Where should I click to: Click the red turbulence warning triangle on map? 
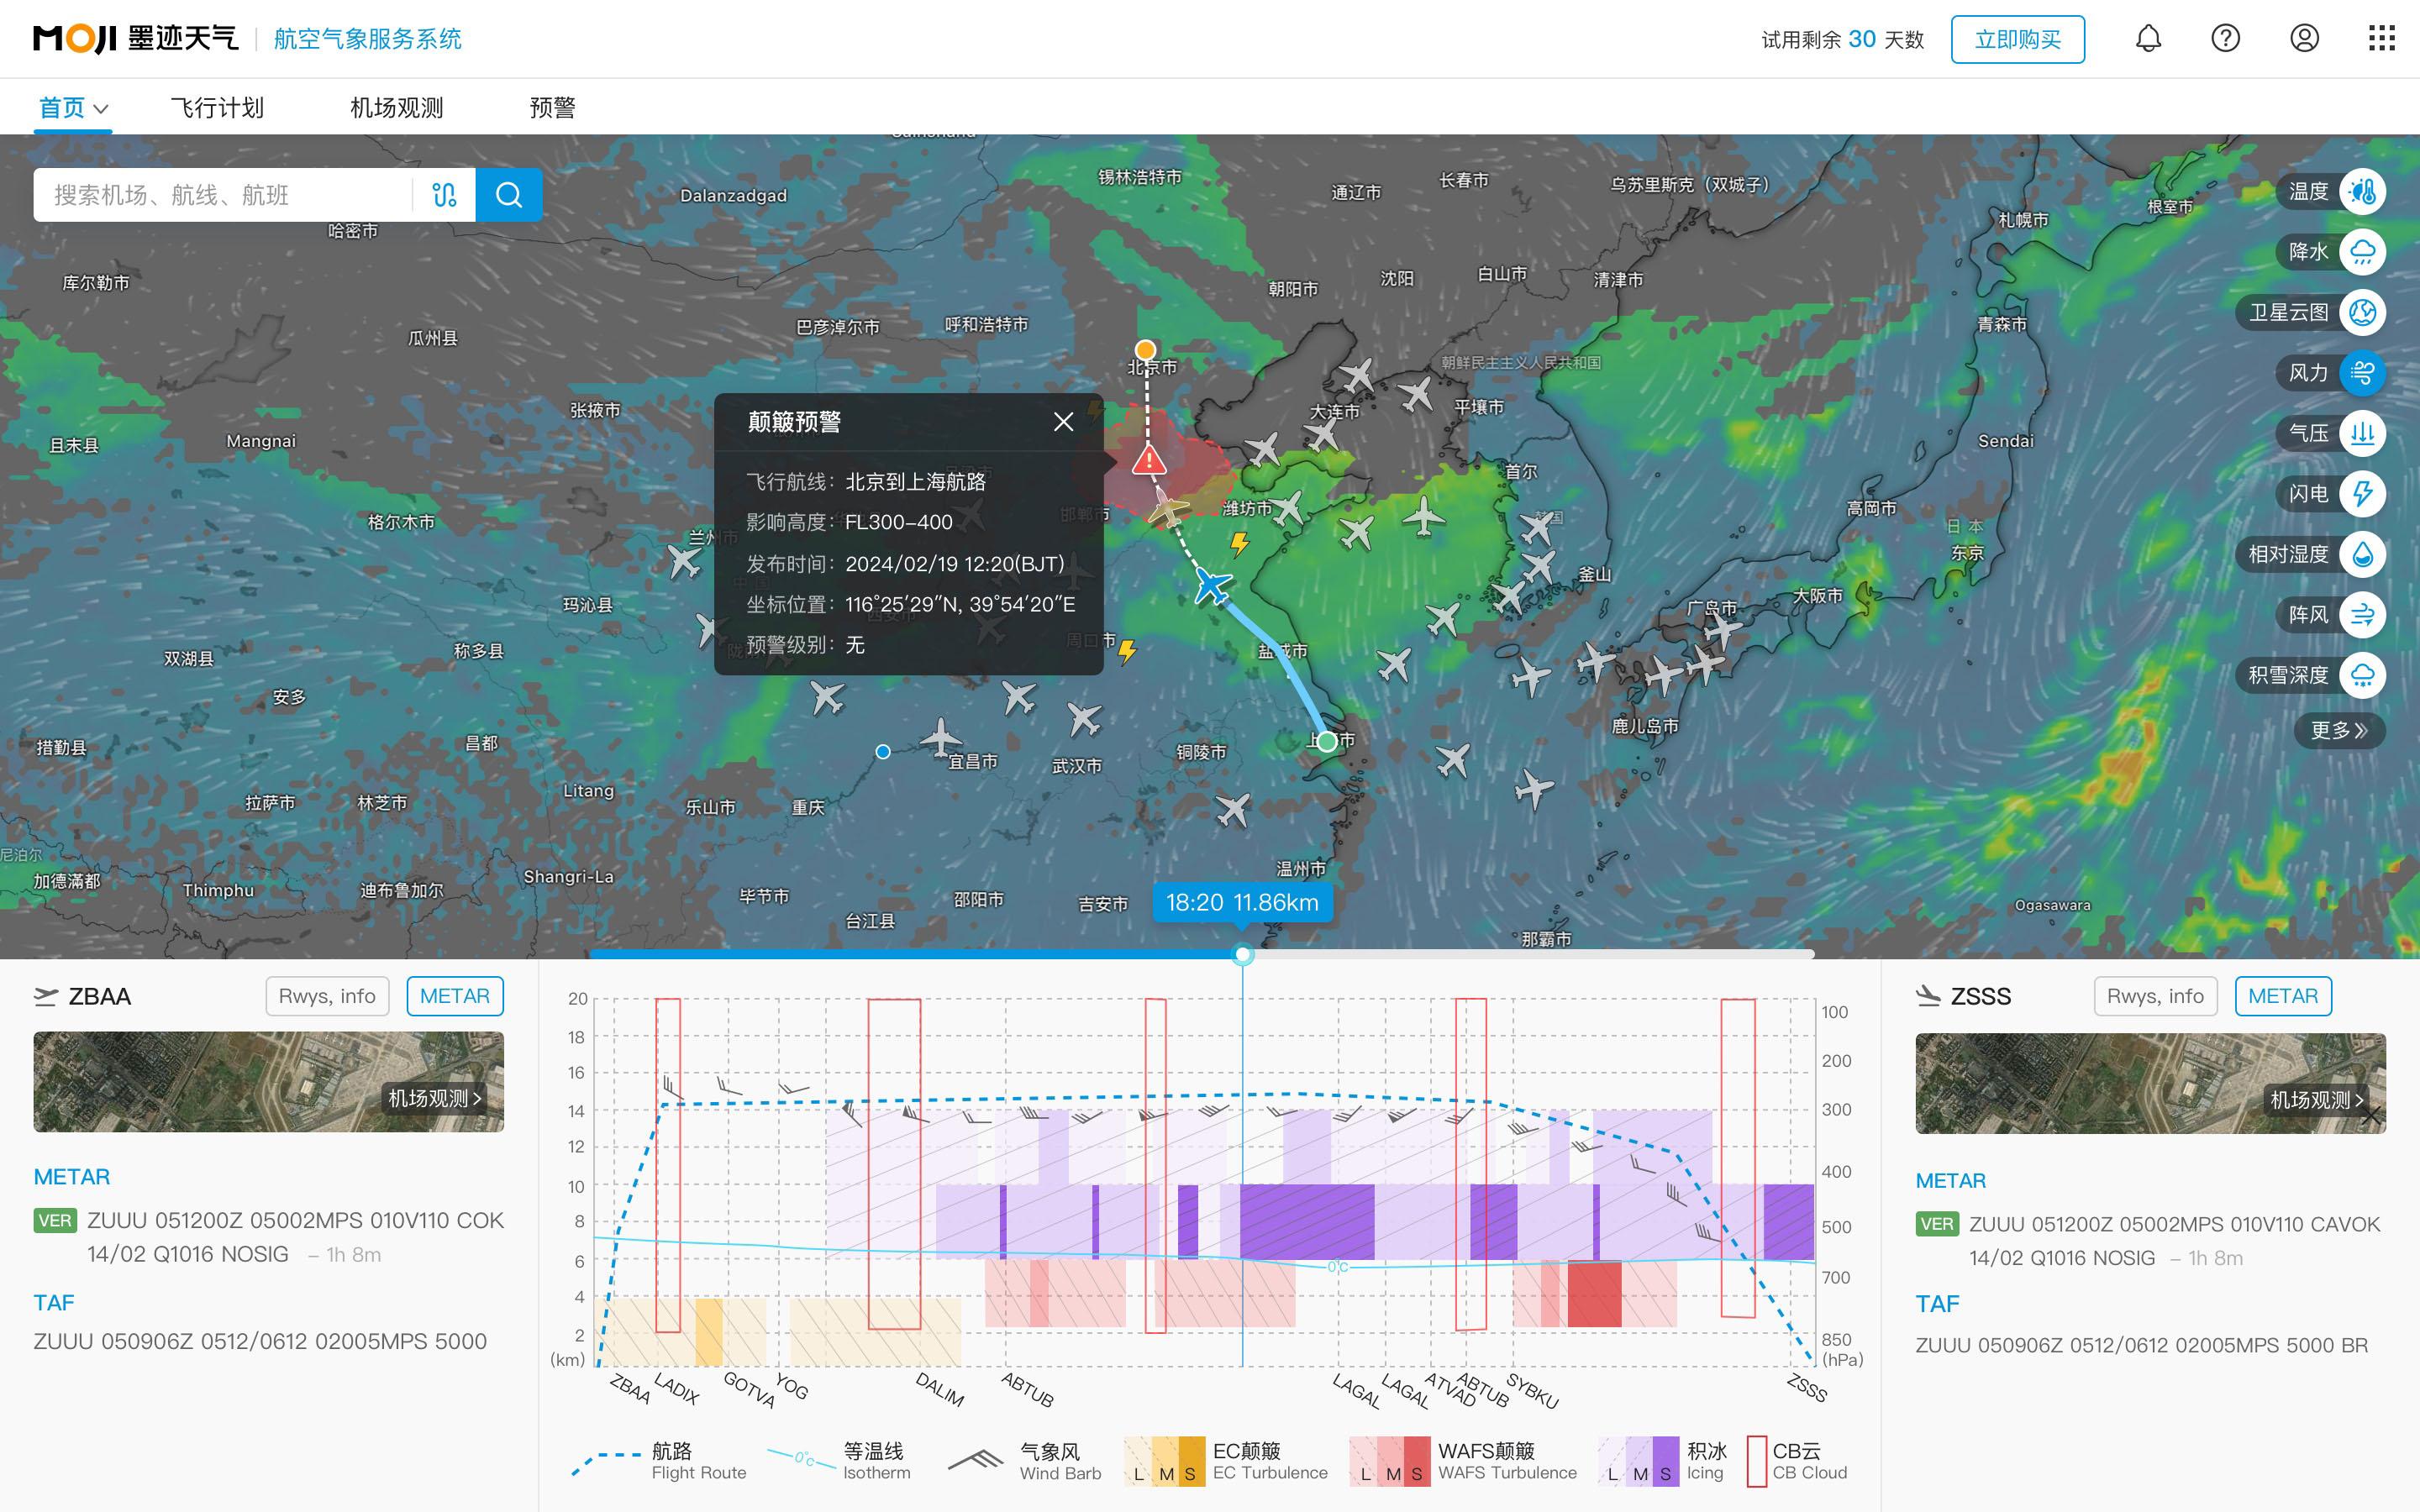click(1149, 460)
